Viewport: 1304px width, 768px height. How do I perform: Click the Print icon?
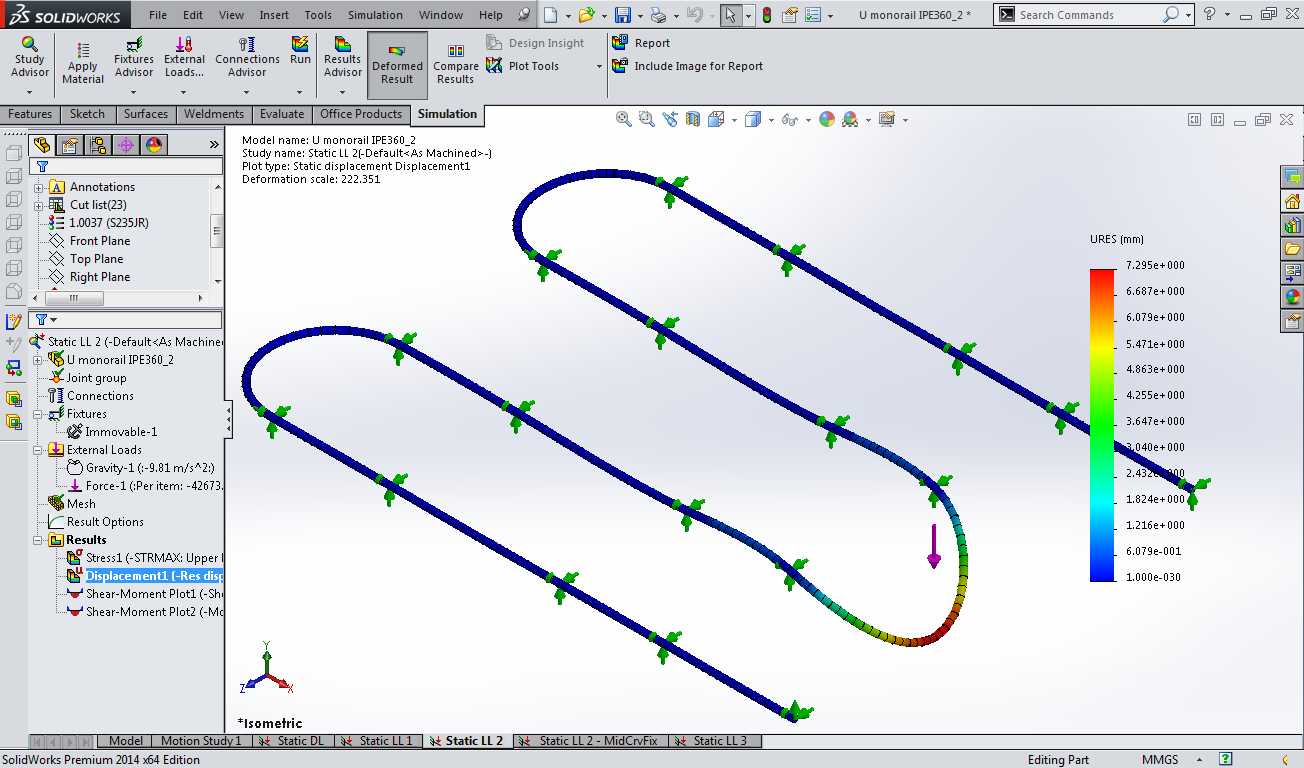(657, 15)
